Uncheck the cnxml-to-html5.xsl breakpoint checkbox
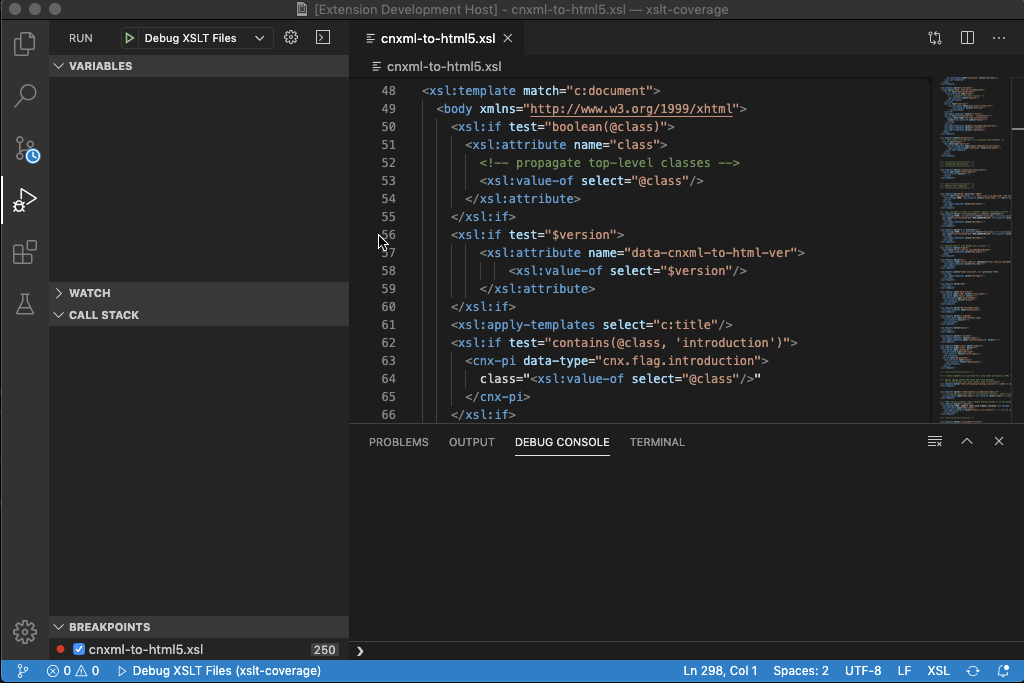 pyautogui.click(x=79, y=649)
